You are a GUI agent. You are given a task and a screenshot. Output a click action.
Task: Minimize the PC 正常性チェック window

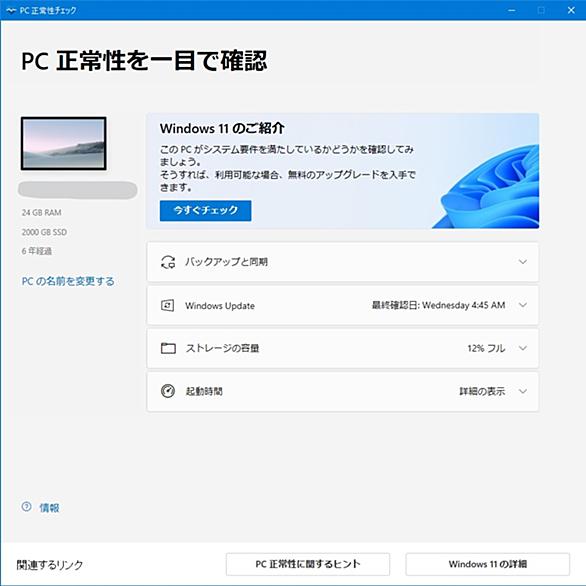(512, 10)
